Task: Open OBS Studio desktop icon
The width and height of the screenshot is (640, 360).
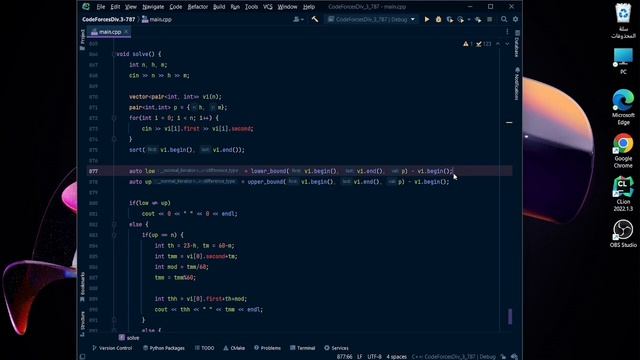Action: coord(623,234)
